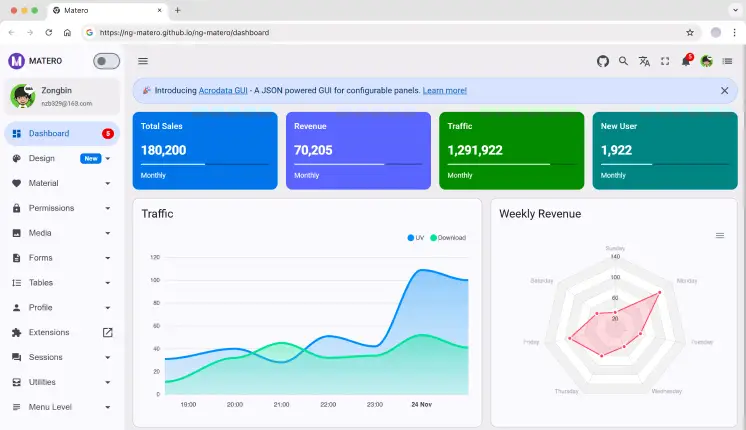The height and width of the screenshot is (430, 746).
Task: Open the right-side settings panel icon
Action: coord(727,61)
